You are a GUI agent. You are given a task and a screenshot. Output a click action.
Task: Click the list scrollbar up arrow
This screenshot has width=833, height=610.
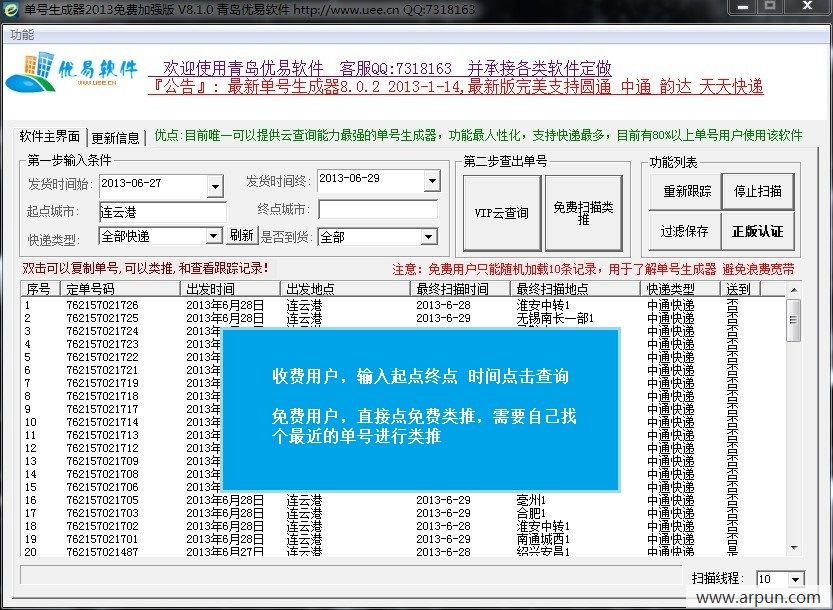click(794, 290)
